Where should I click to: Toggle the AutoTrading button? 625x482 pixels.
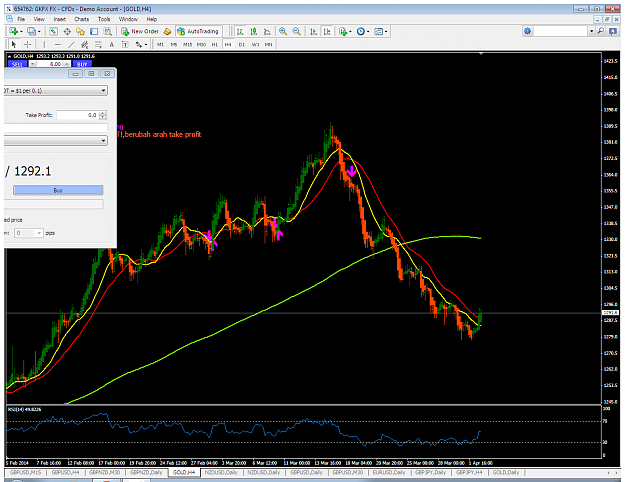[x=198, y=31]
